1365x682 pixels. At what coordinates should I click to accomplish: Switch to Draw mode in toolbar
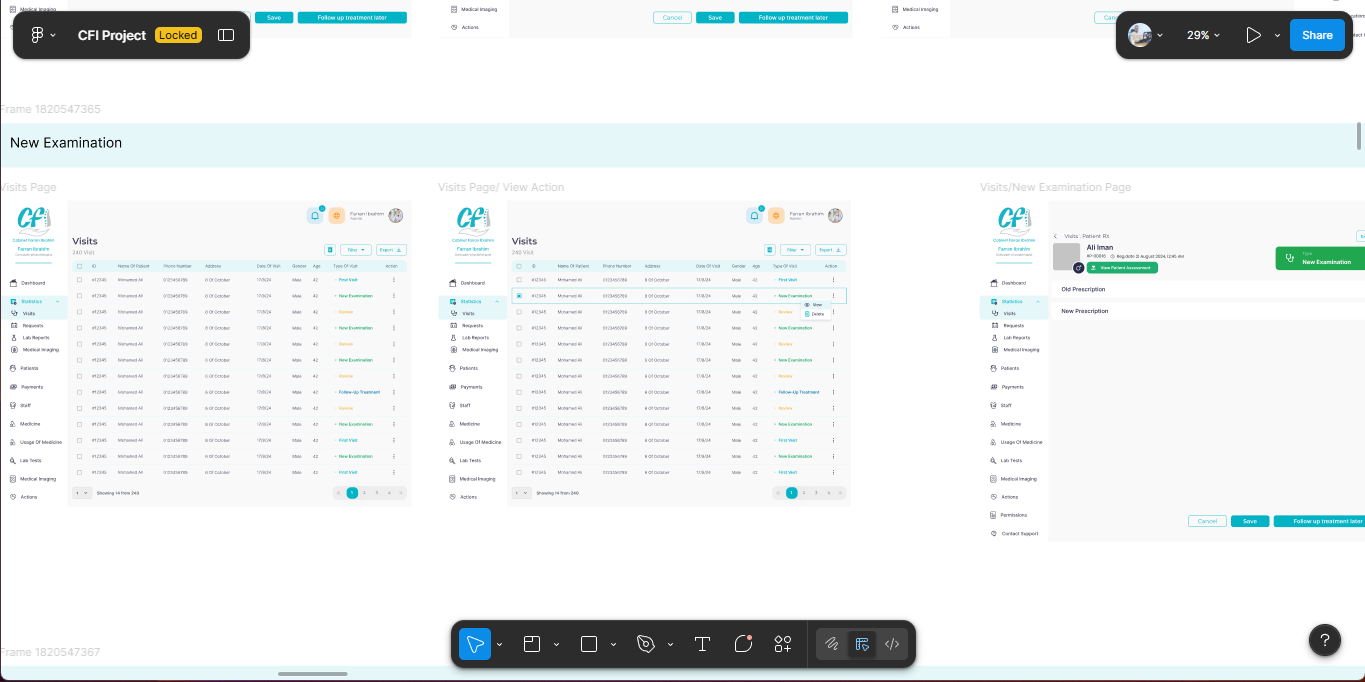[x=831, y=644]
